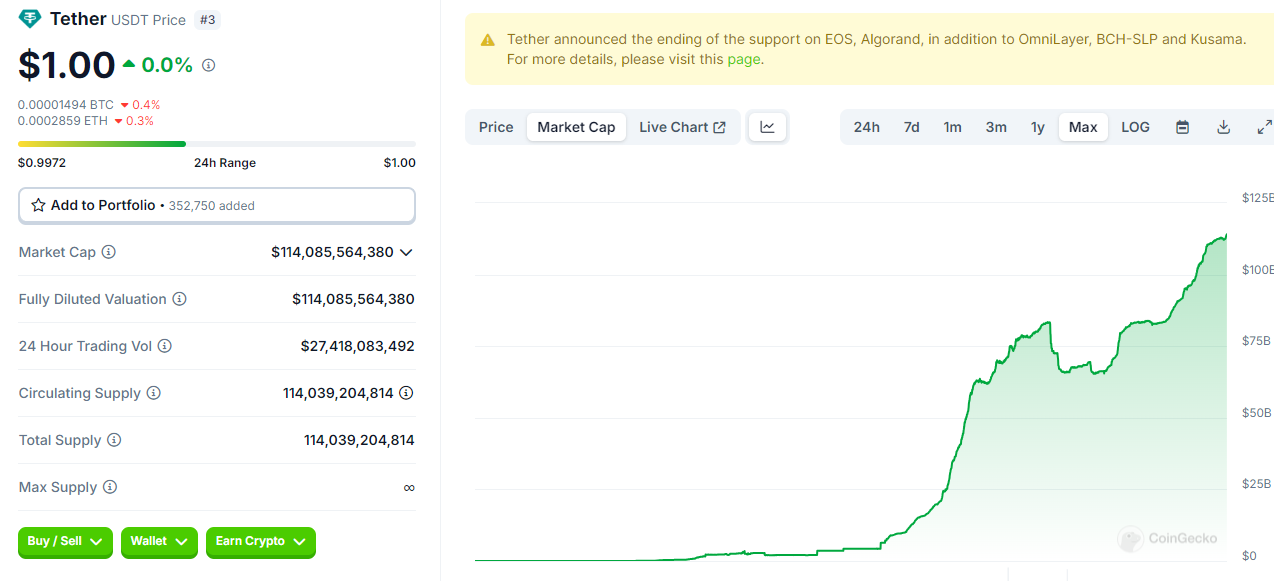Expand the Market Cap value chevron

pyautogui.click(x=406, y=252)
